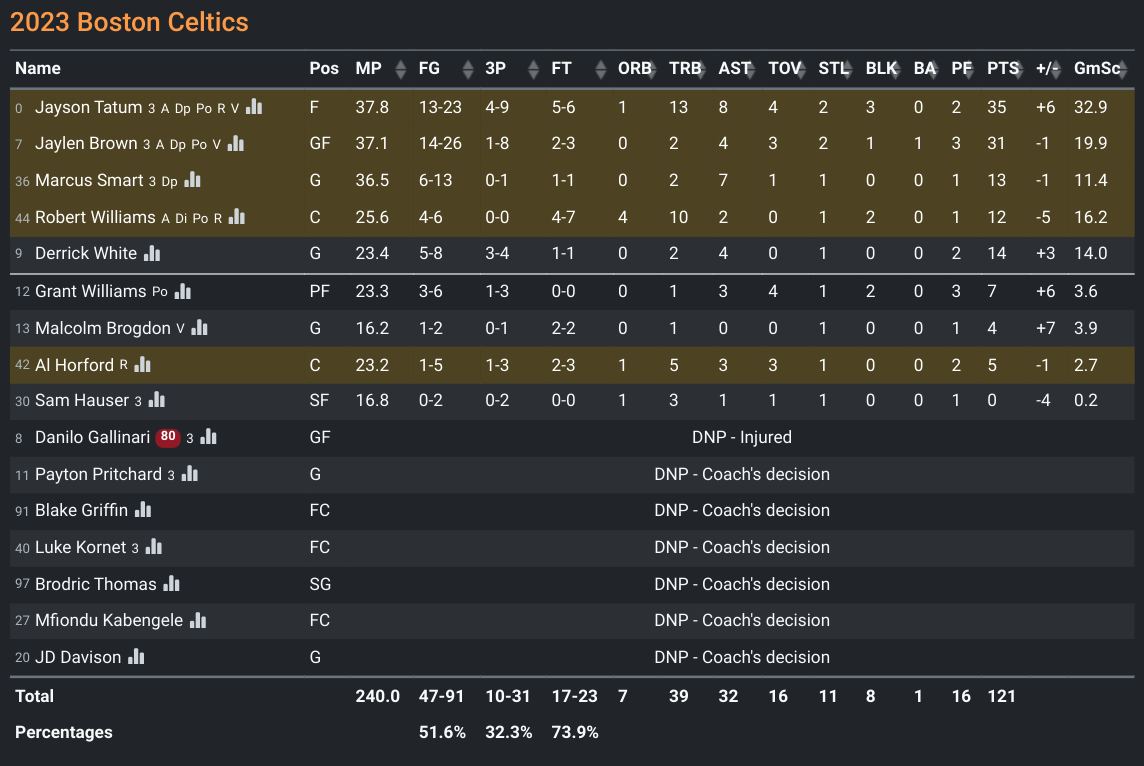The width and height of the screenshot is (1144, 766).
Task: Click the GmSc column header
Action: (x=1097, y=69)
